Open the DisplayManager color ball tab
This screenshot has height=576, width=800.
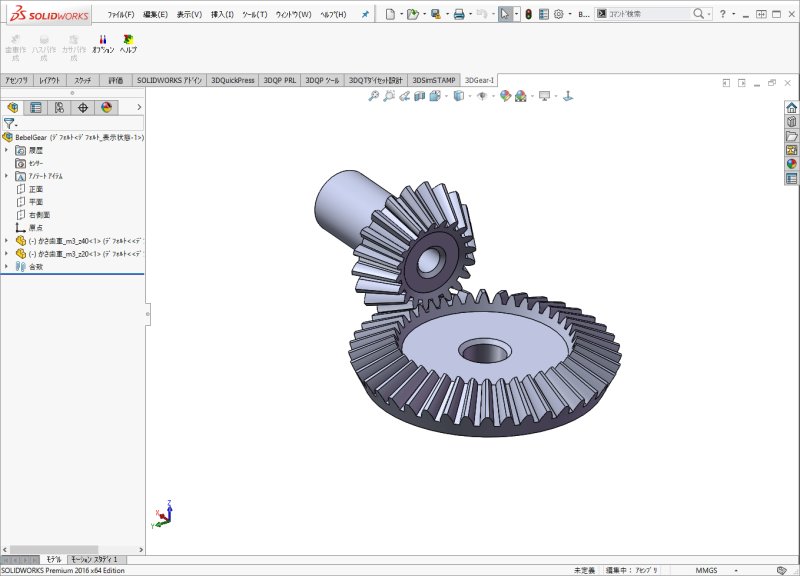(106, 107)
